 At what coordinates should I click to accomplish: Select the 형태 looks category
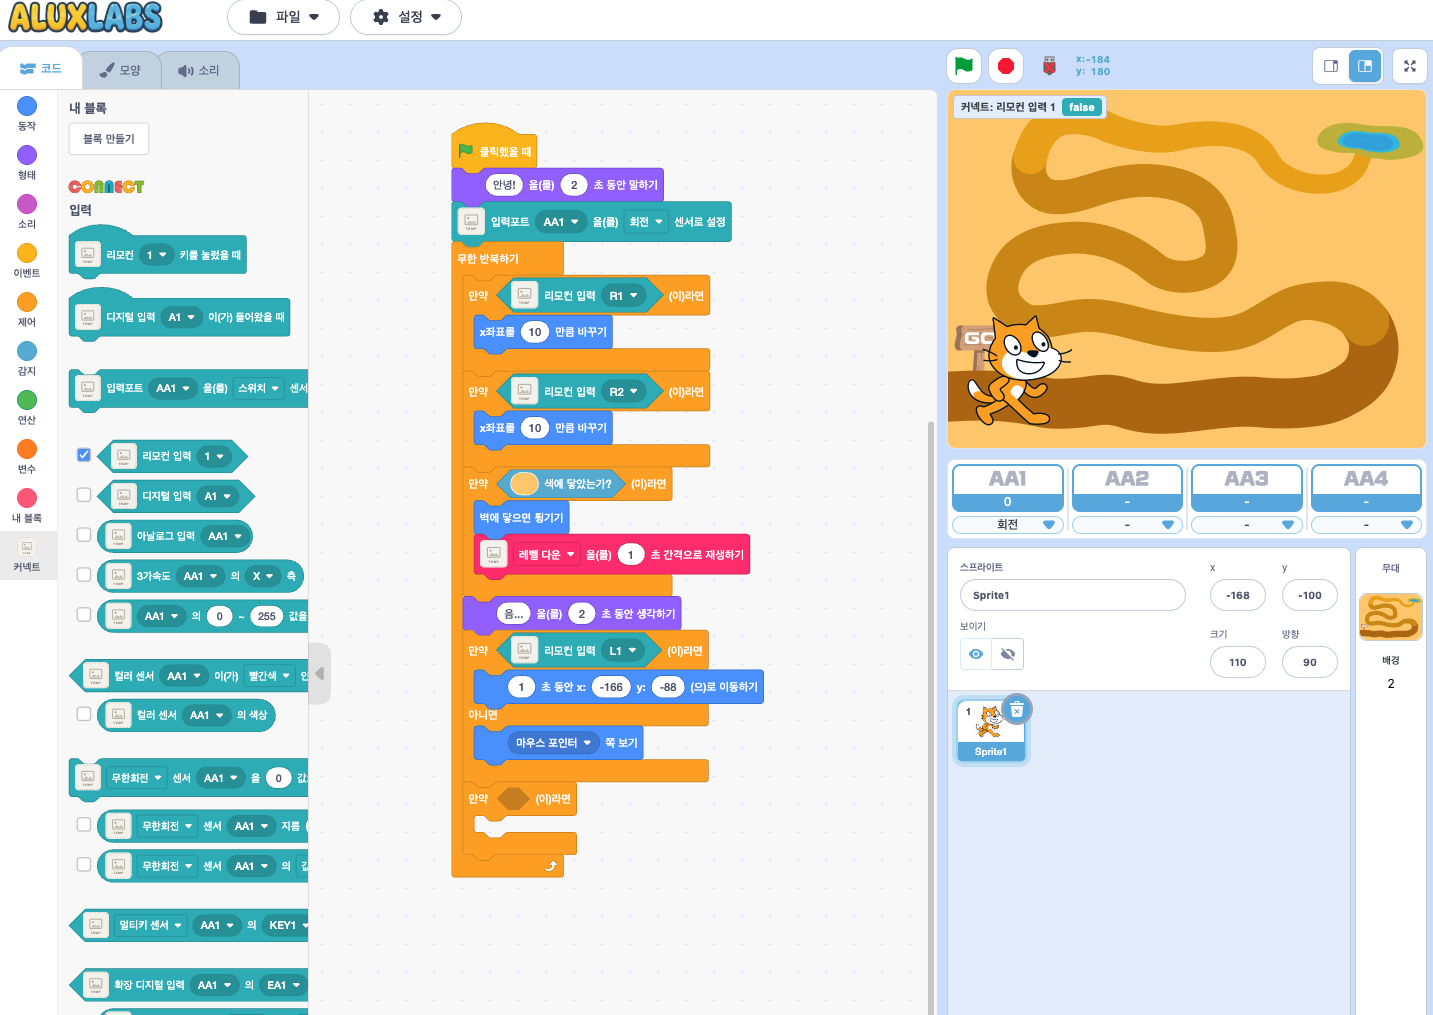(27, 162)
